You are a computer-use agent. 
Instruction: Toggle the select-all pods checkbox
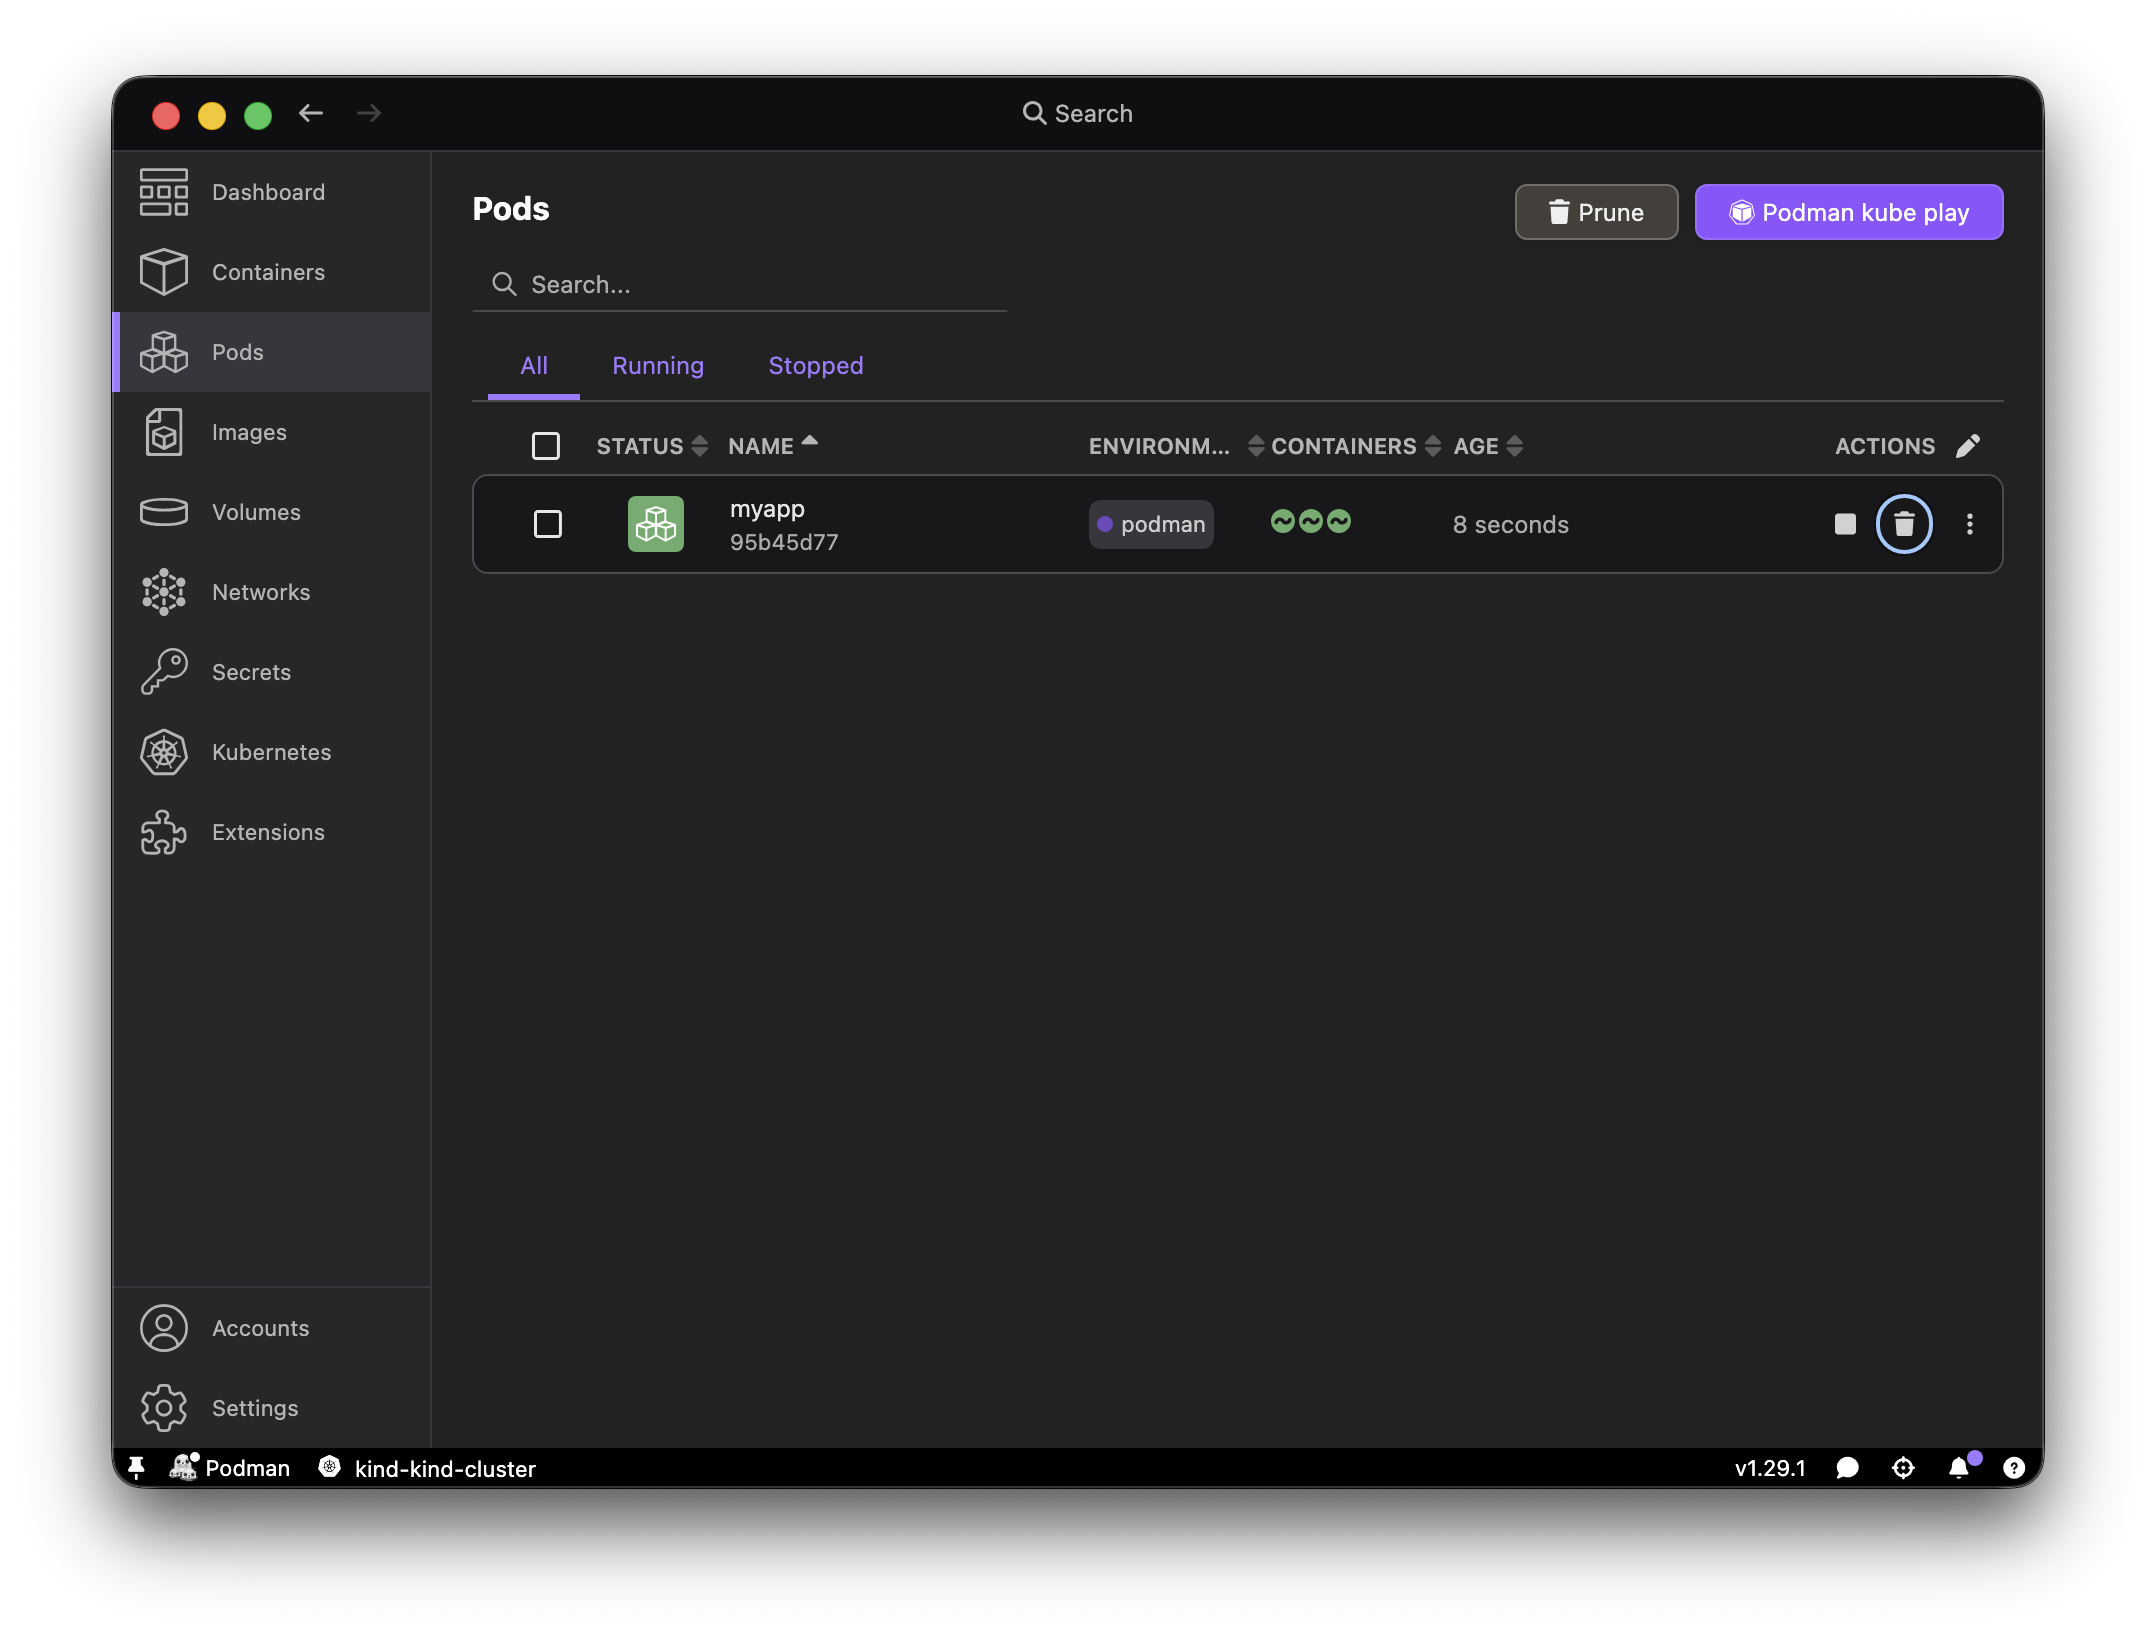[546, 446]
